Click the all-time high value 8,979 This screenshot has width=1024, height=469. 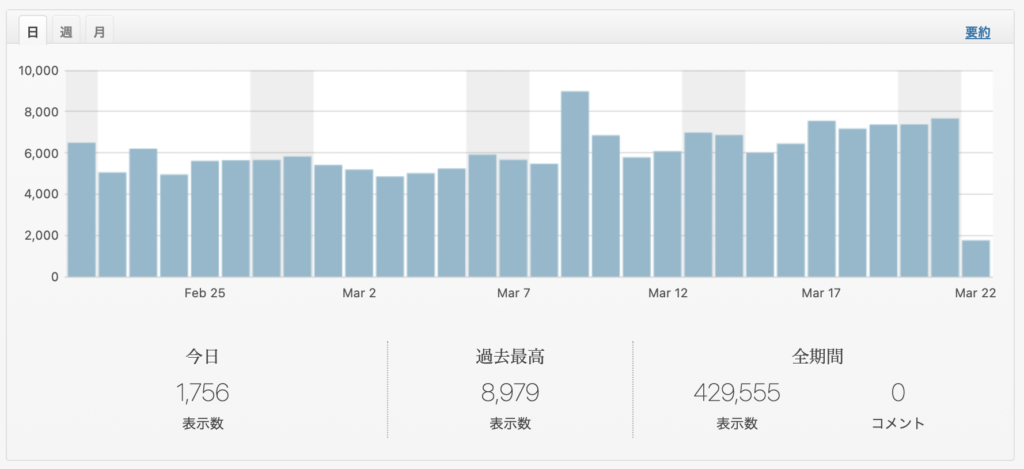click(x=510, y=393)
